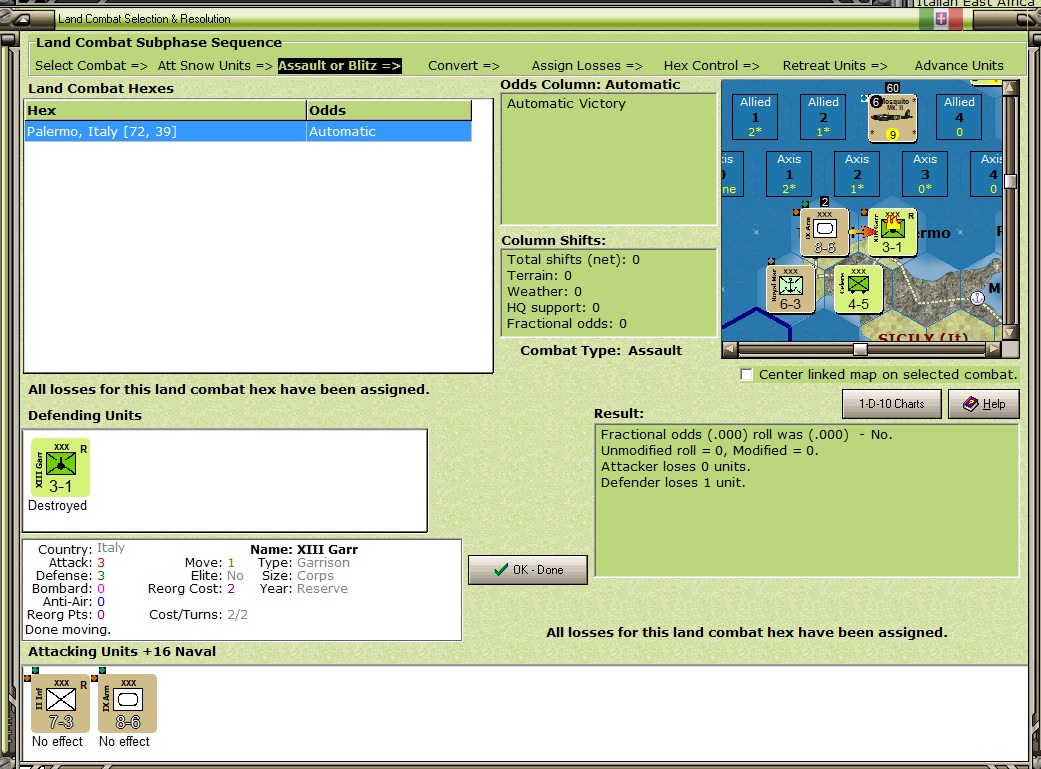
Task: Click the Total shifts (net): 0 line
Action: [573, 260]
